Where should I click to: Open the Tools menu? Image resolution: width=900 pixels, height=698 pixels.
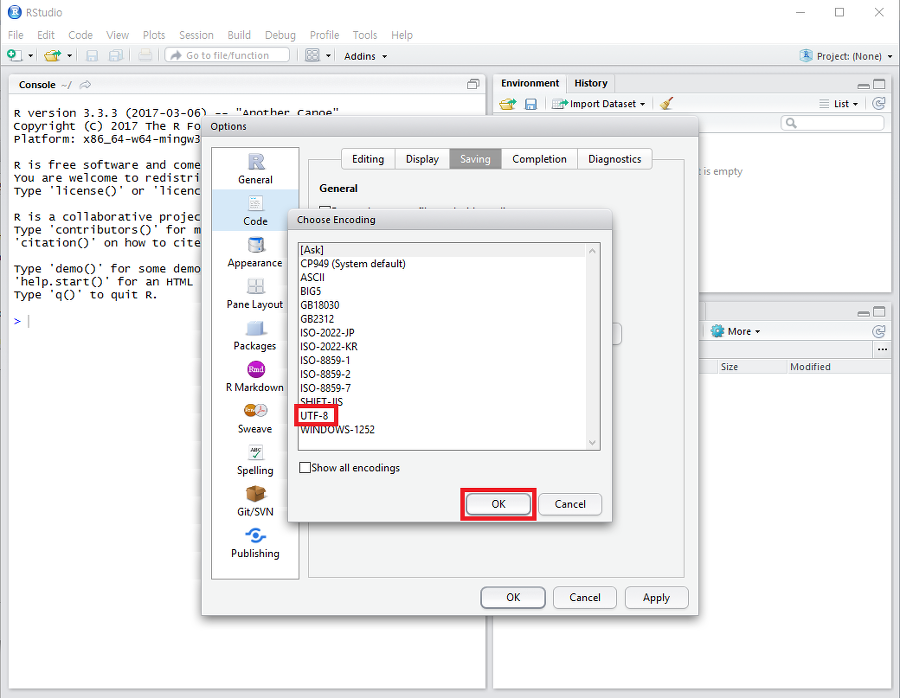tap(365, 35)
